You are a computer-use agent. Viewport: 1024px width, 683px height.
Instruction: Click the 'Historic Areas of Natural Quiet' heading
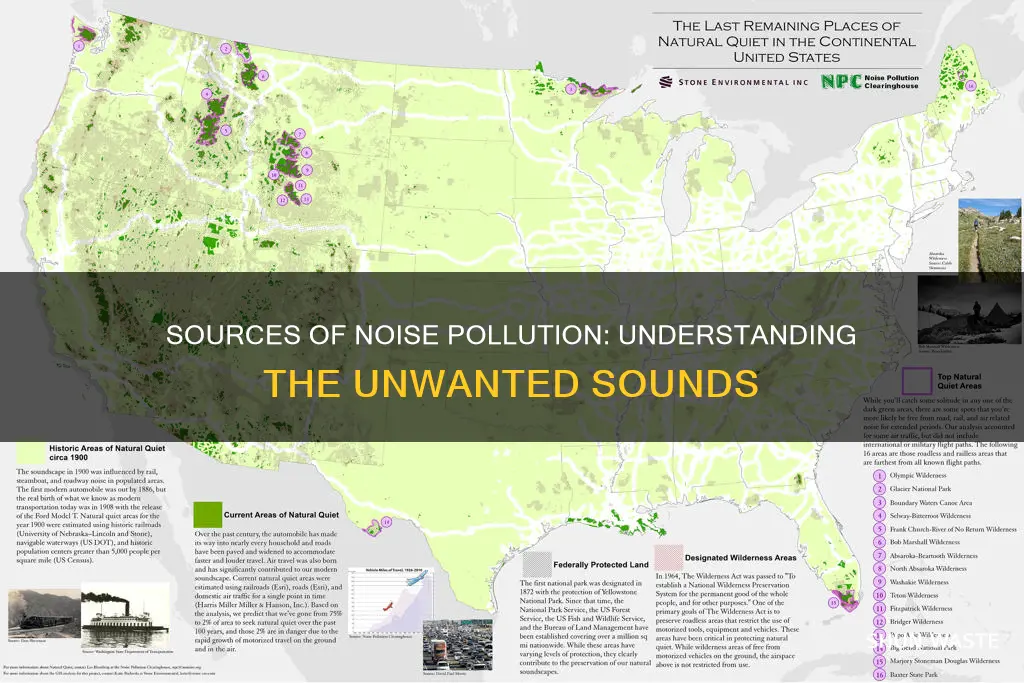107,453
